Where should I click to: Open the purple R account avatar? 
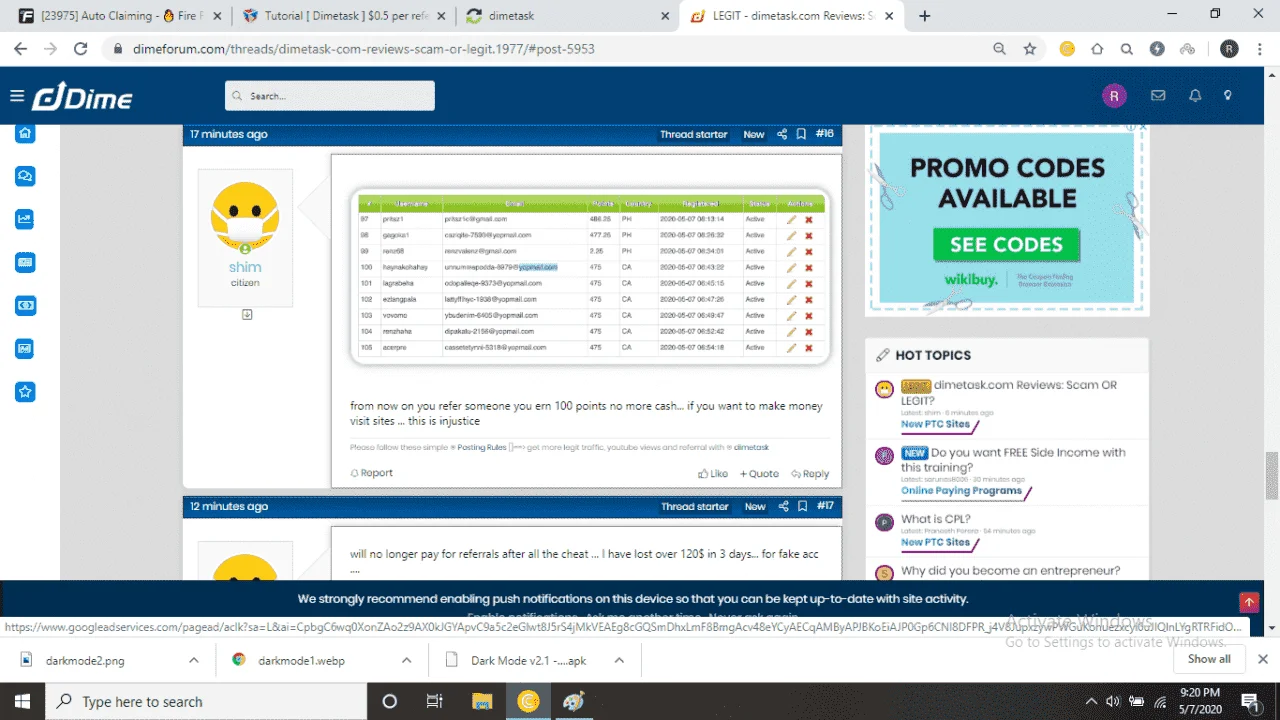pyautogui.click(x=1114, y=96)
